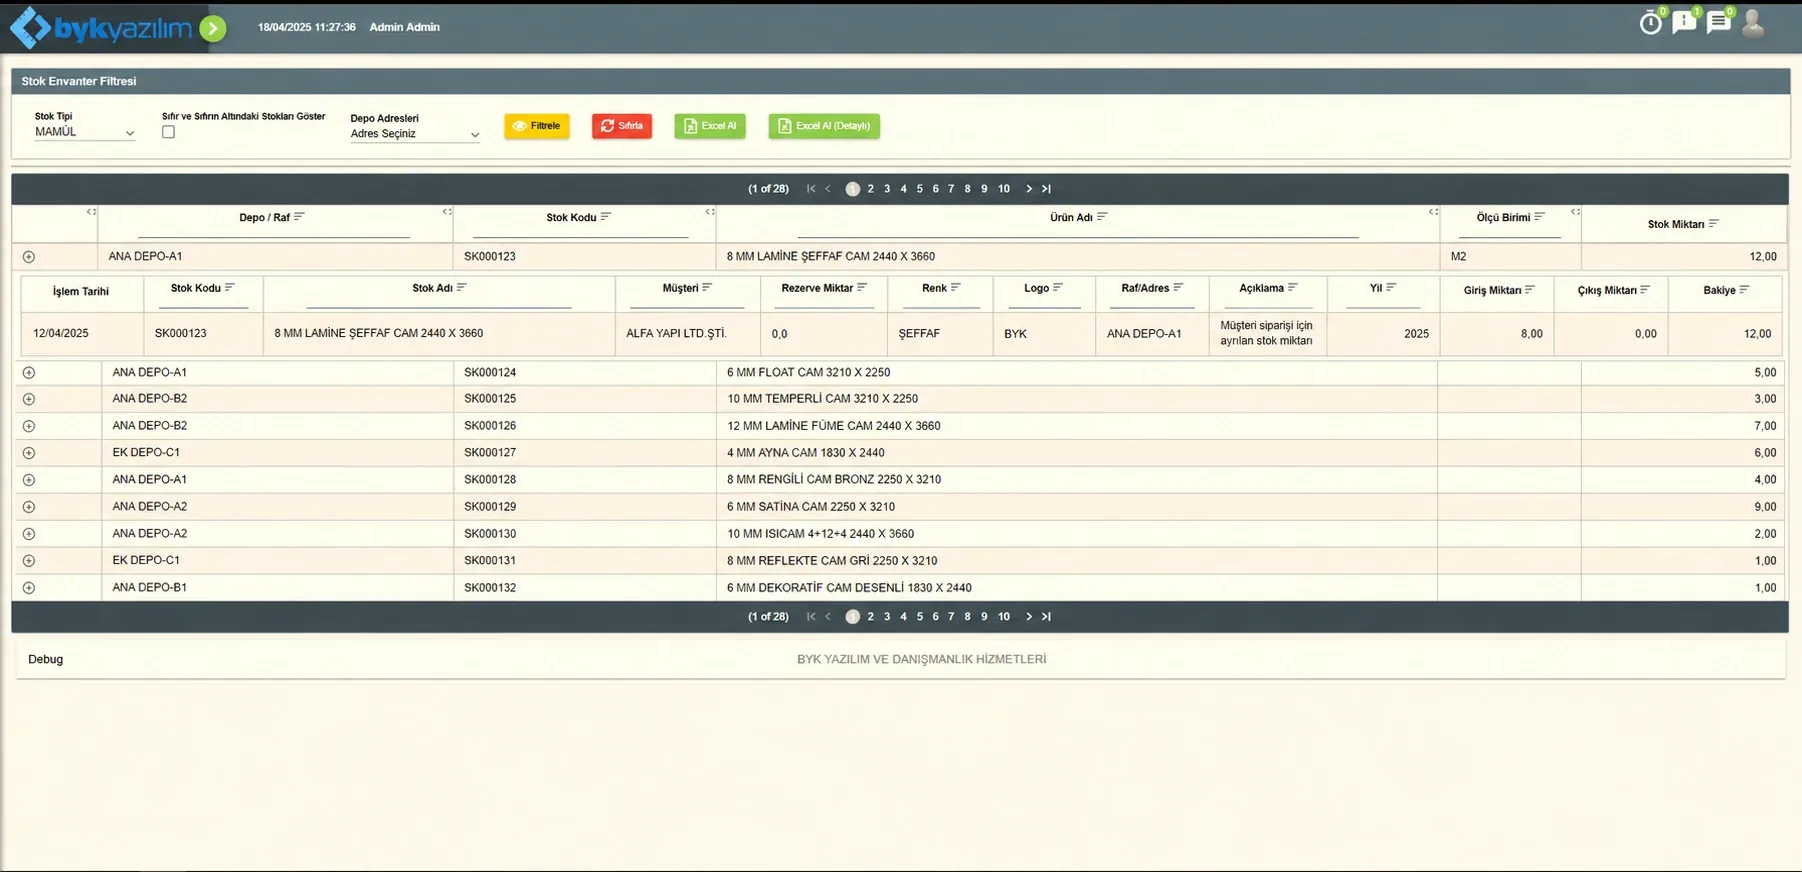Expand the SK000127 row details
Viewport: 1802px width, 872px height.
pos(29,453)
